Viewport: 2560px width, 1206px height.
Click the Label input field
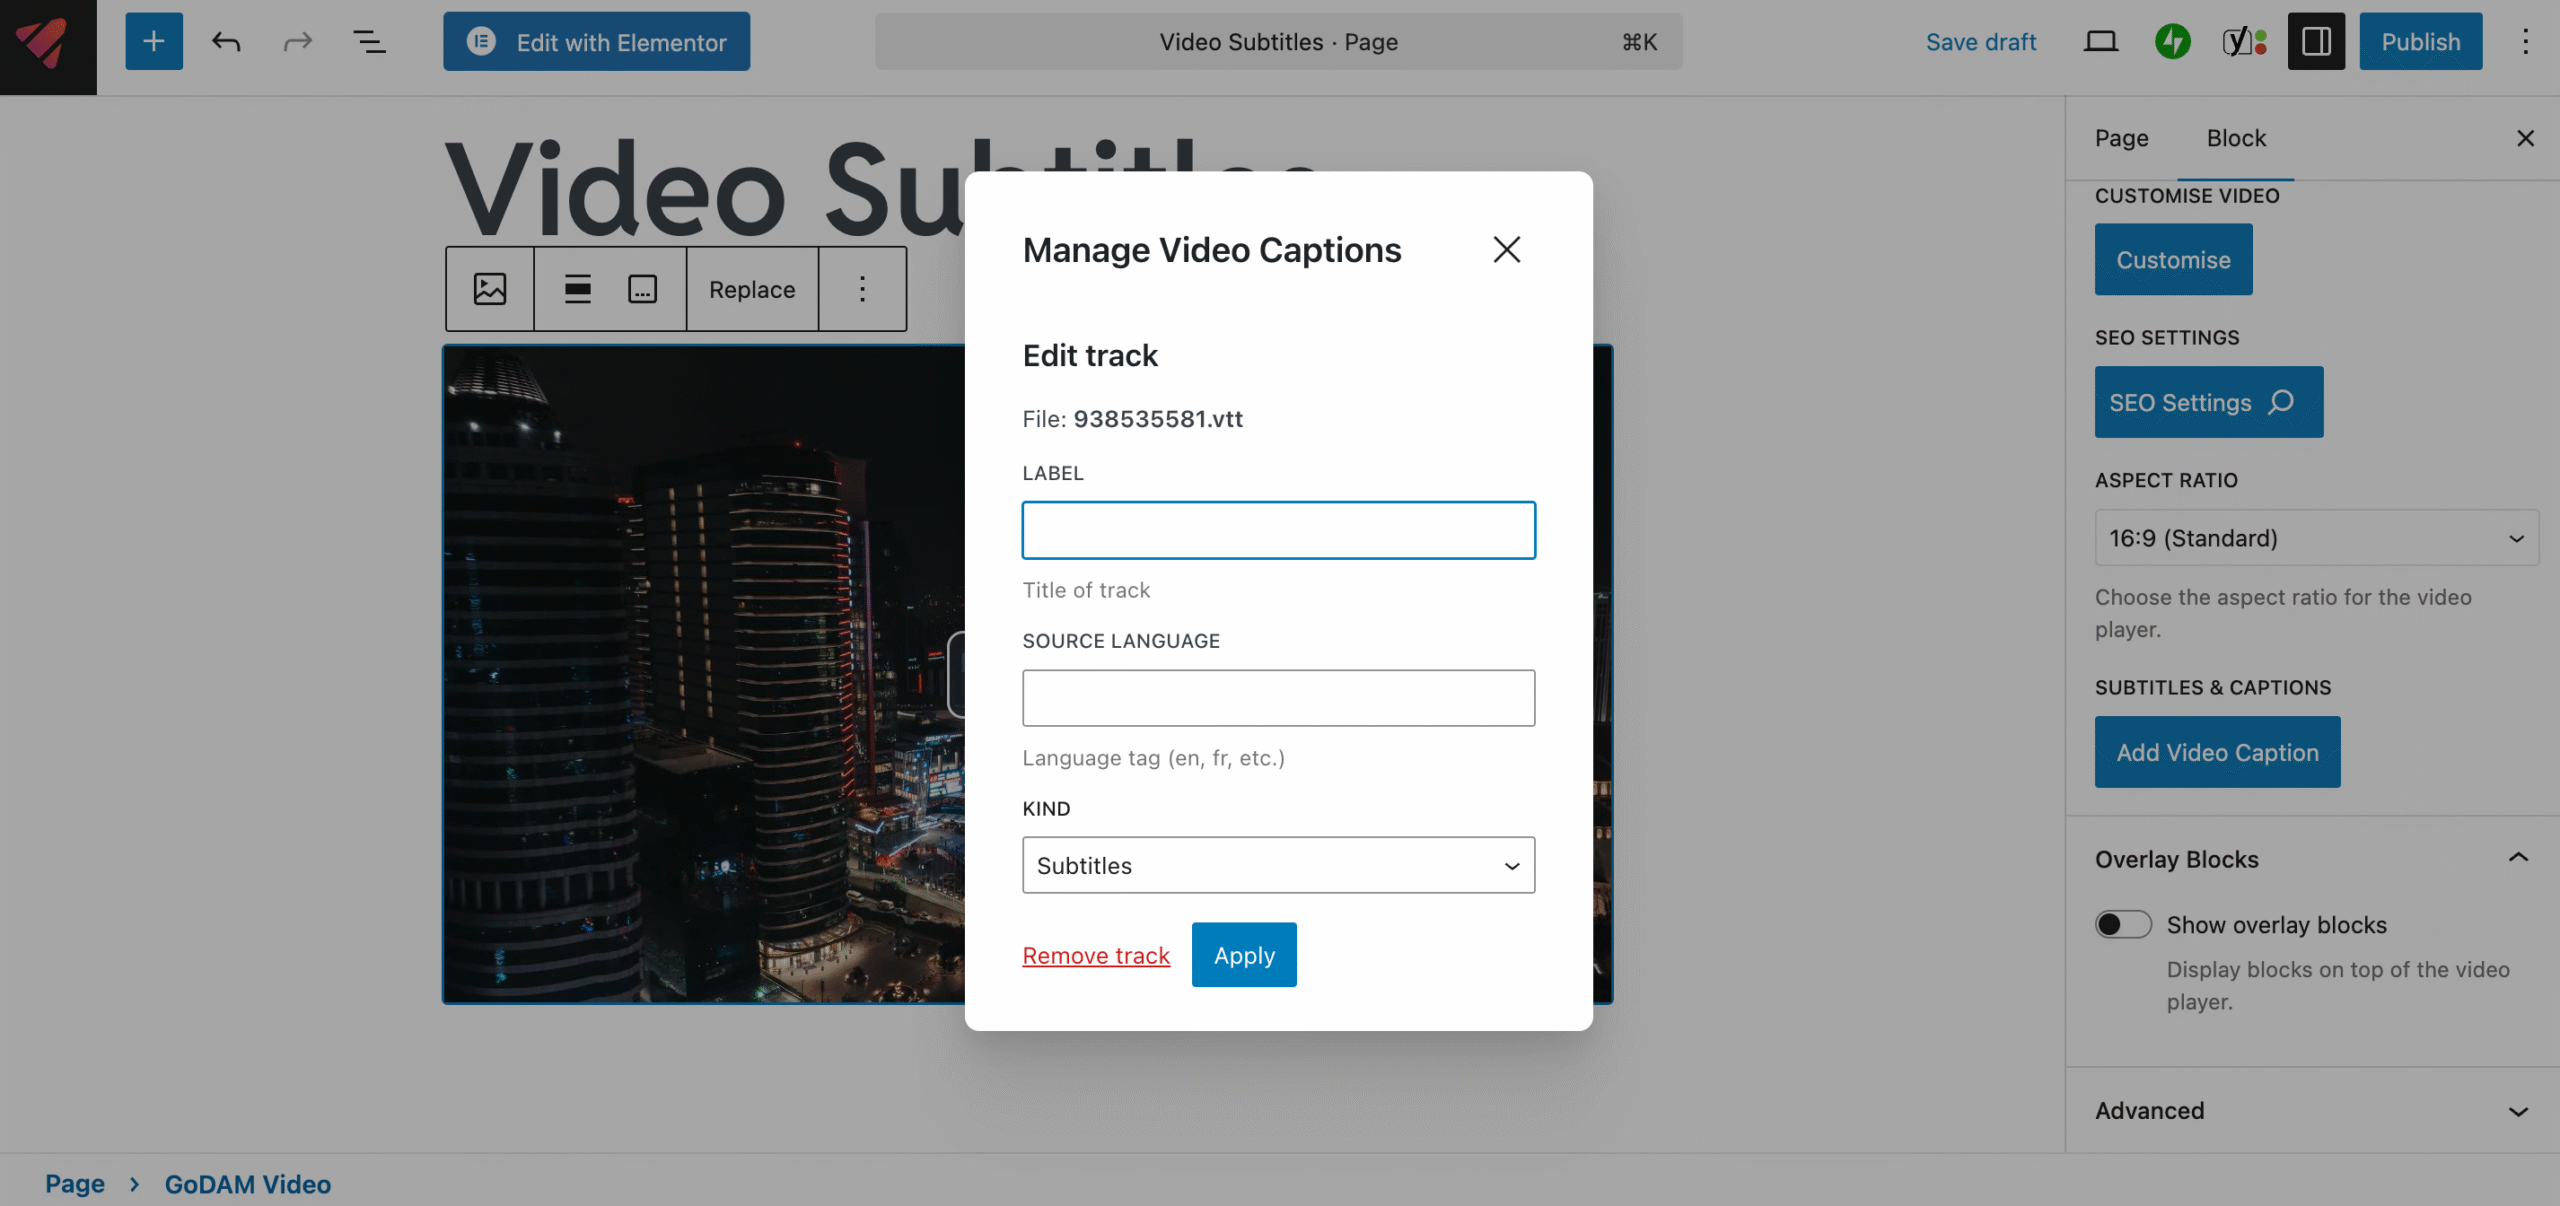pyautogui.click(x=1277, y=530)
